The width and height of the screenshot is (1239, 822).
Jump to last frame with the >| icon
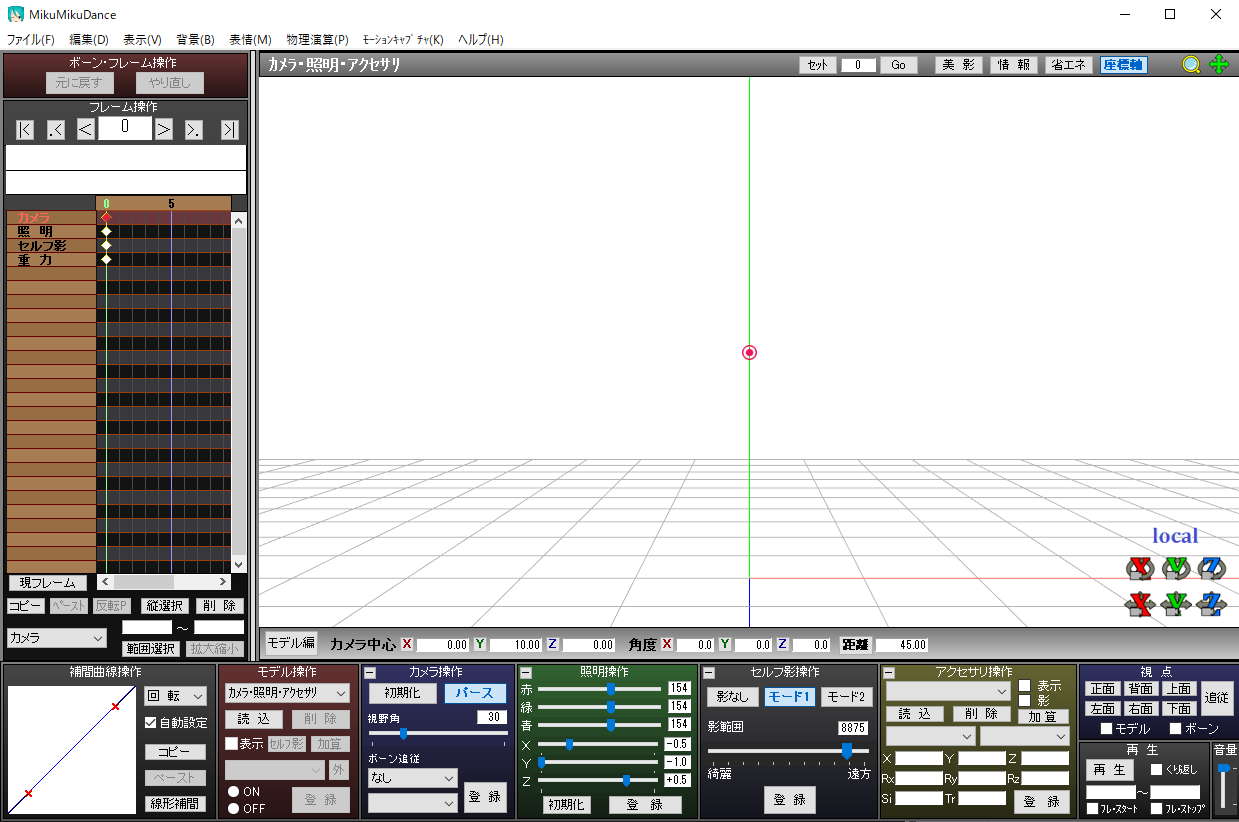point(229,128)
